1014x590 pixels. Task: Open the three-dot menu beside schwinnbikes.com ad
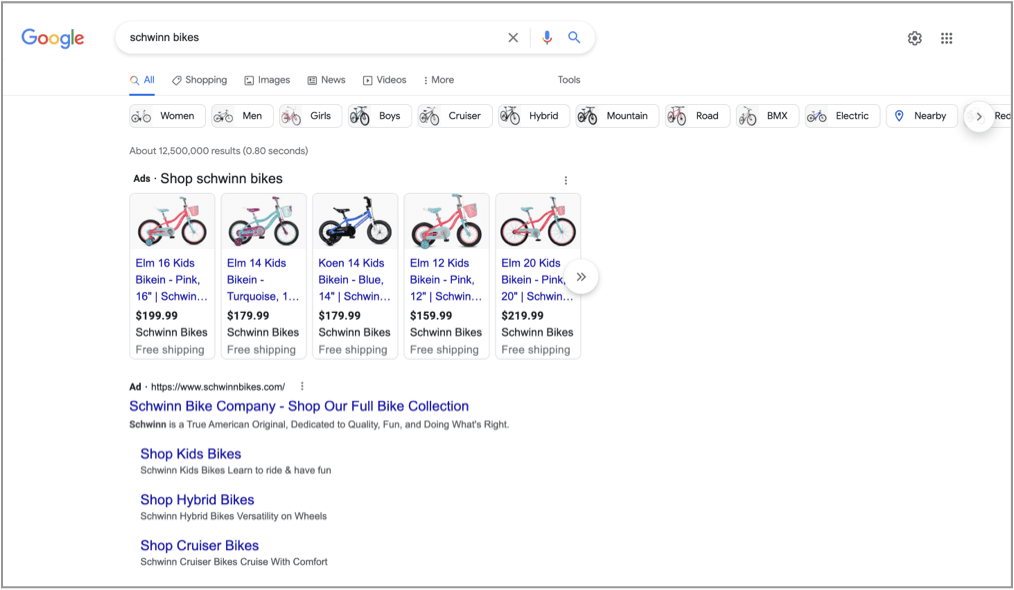coord(302,386)
